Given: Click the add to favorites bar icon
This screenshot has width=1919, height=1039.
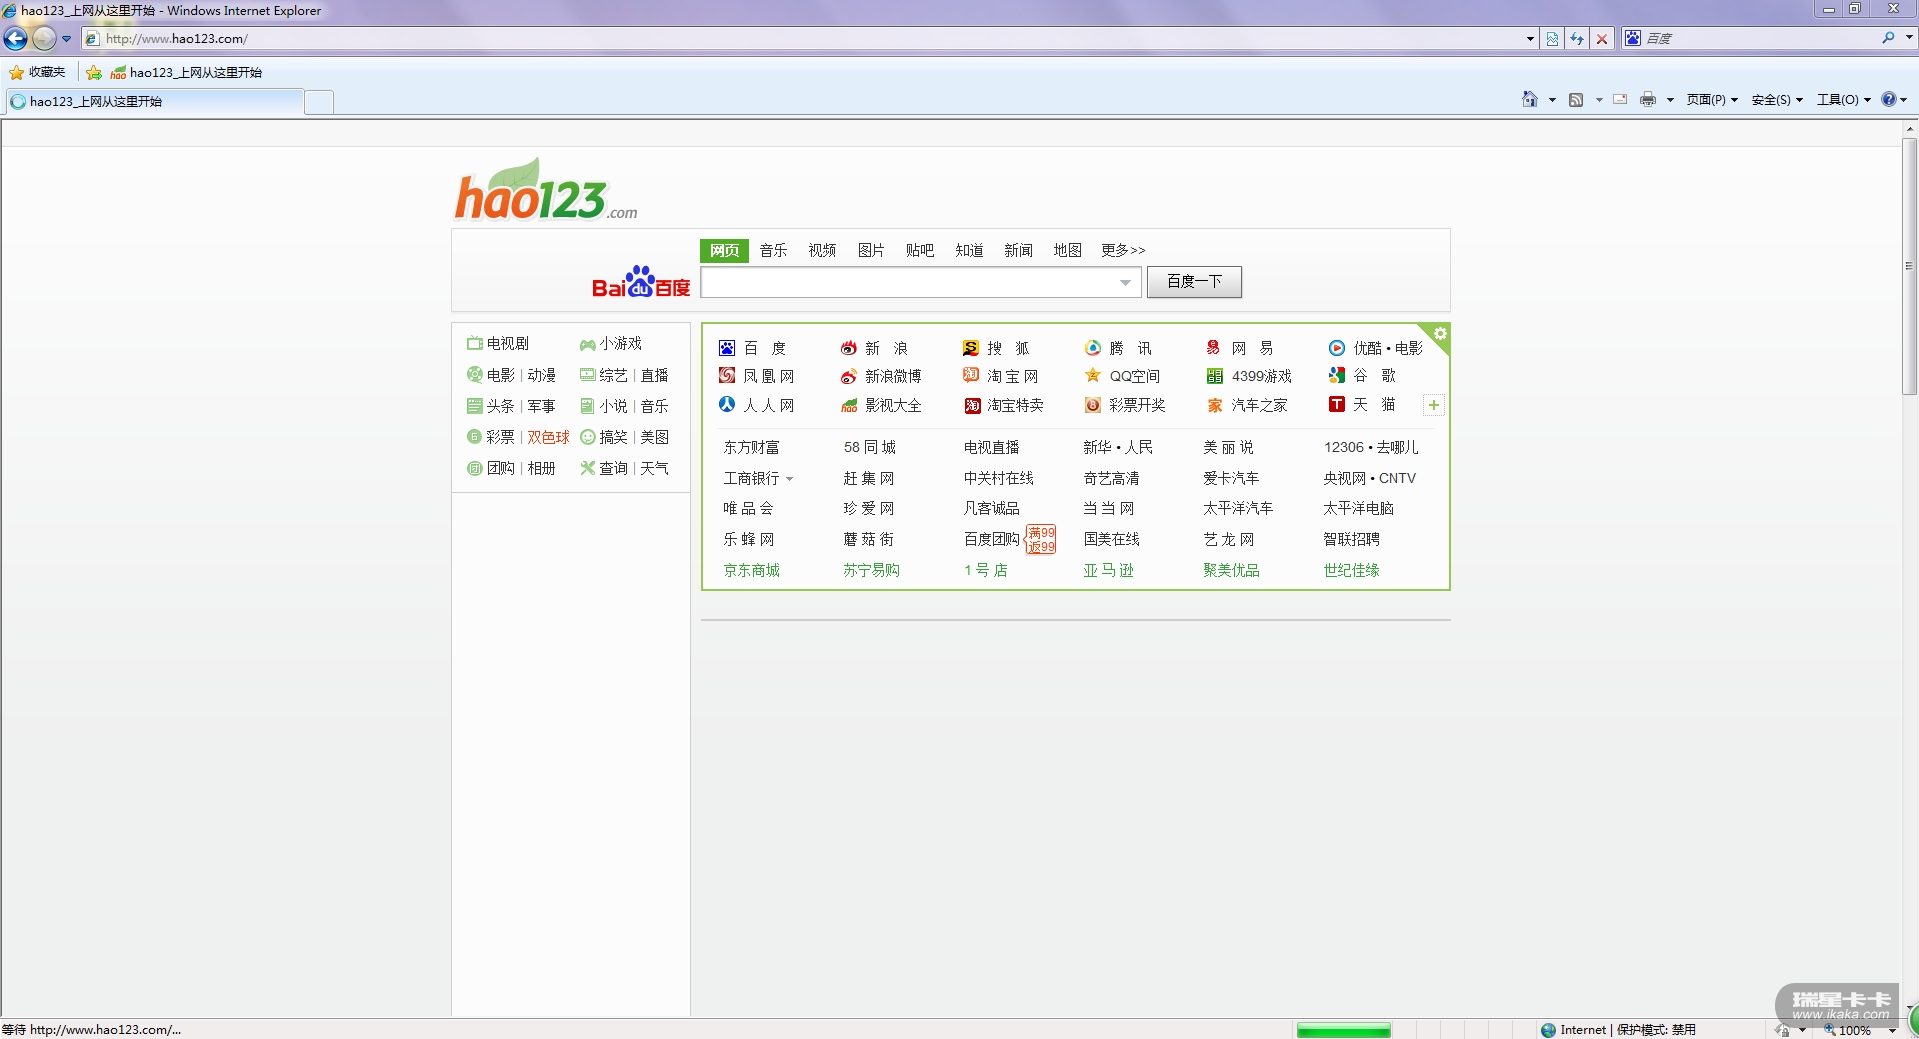Looking at the screenshot, I should tap(94, 72).
